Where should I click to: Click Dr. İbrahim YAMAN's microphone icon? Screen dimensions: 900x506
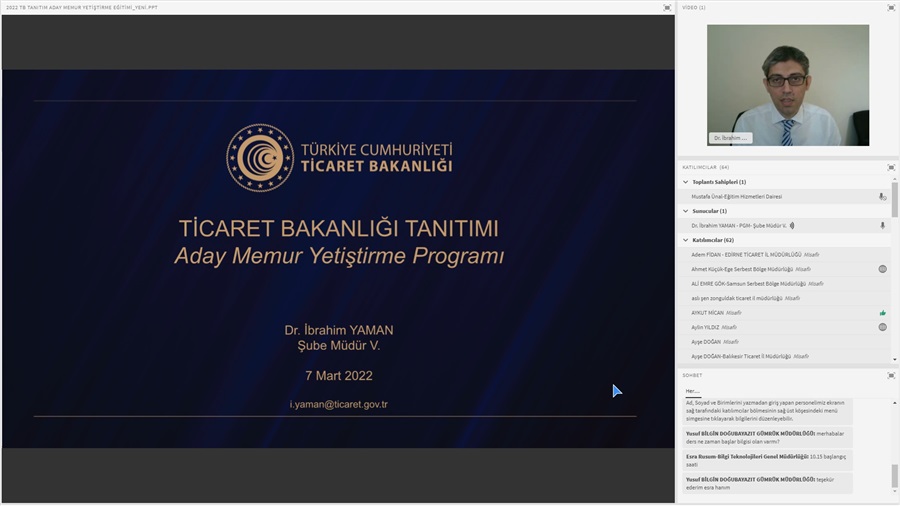coord(882,226)
